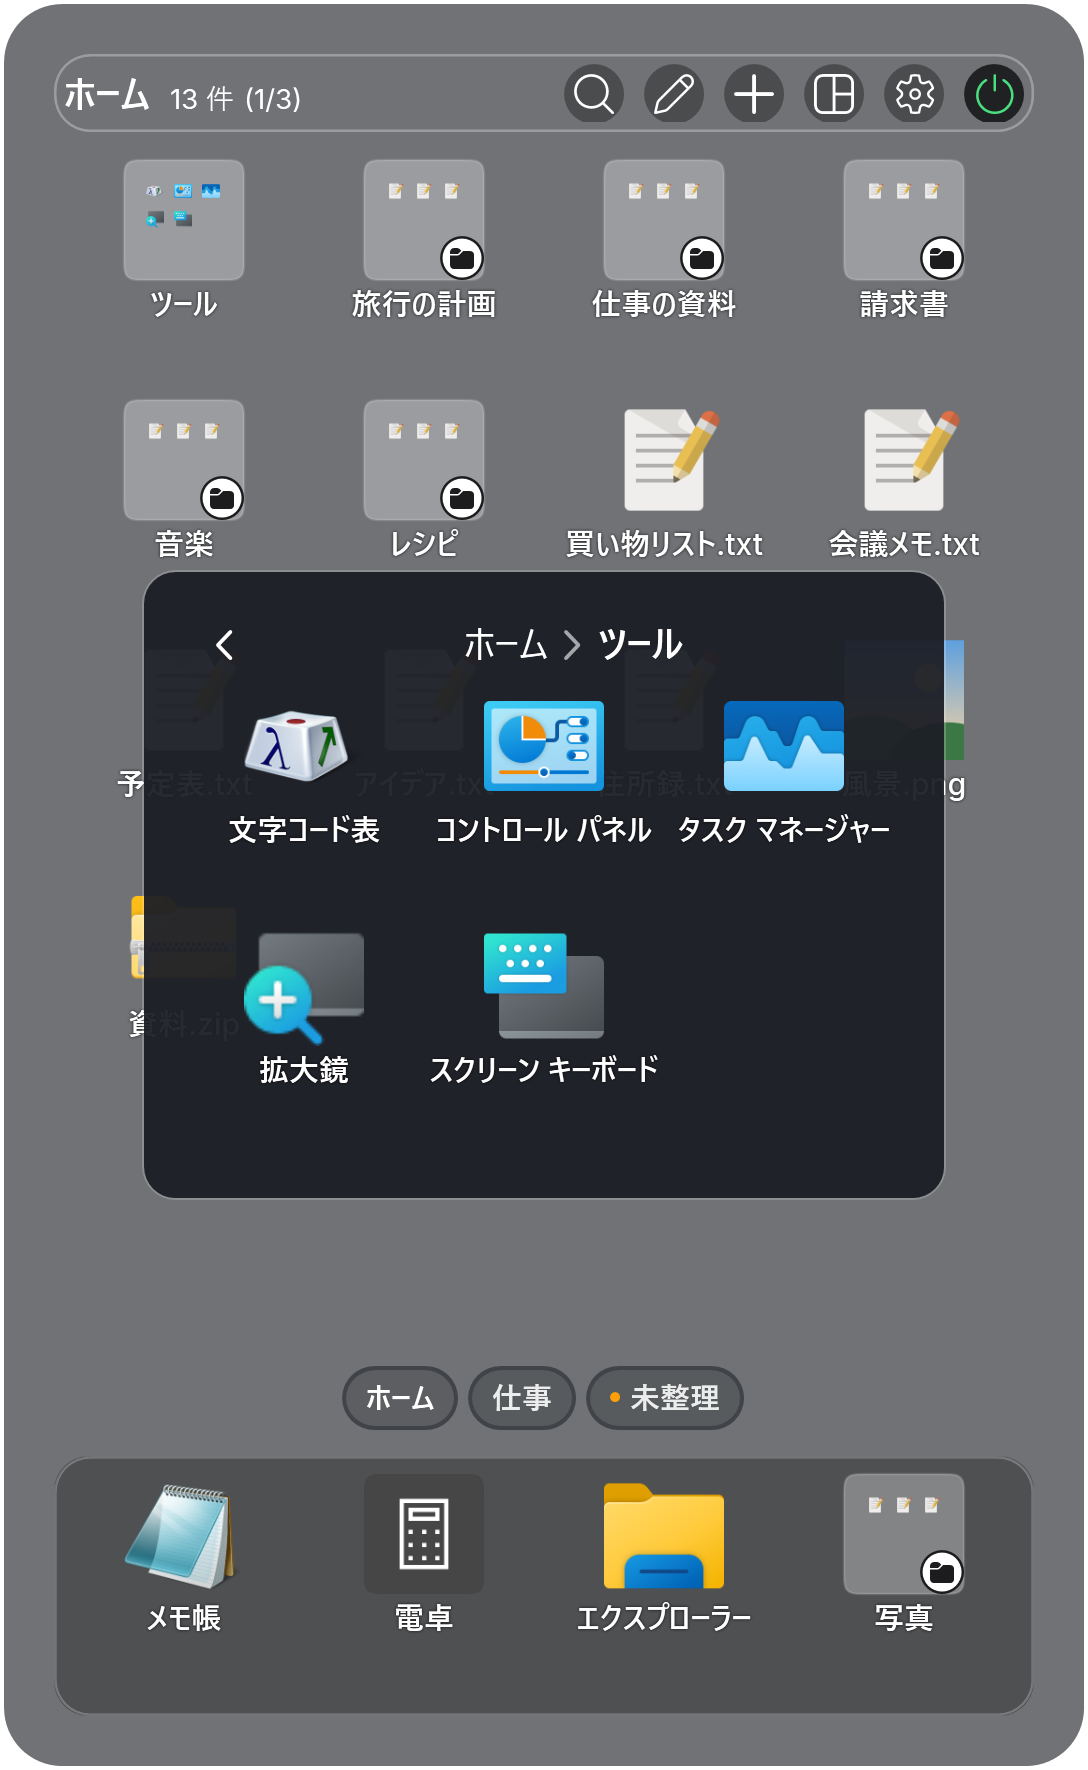Click ツール in the popup breadcrumb
This screenshot has height=1770, width=1088.
[640, 645]
